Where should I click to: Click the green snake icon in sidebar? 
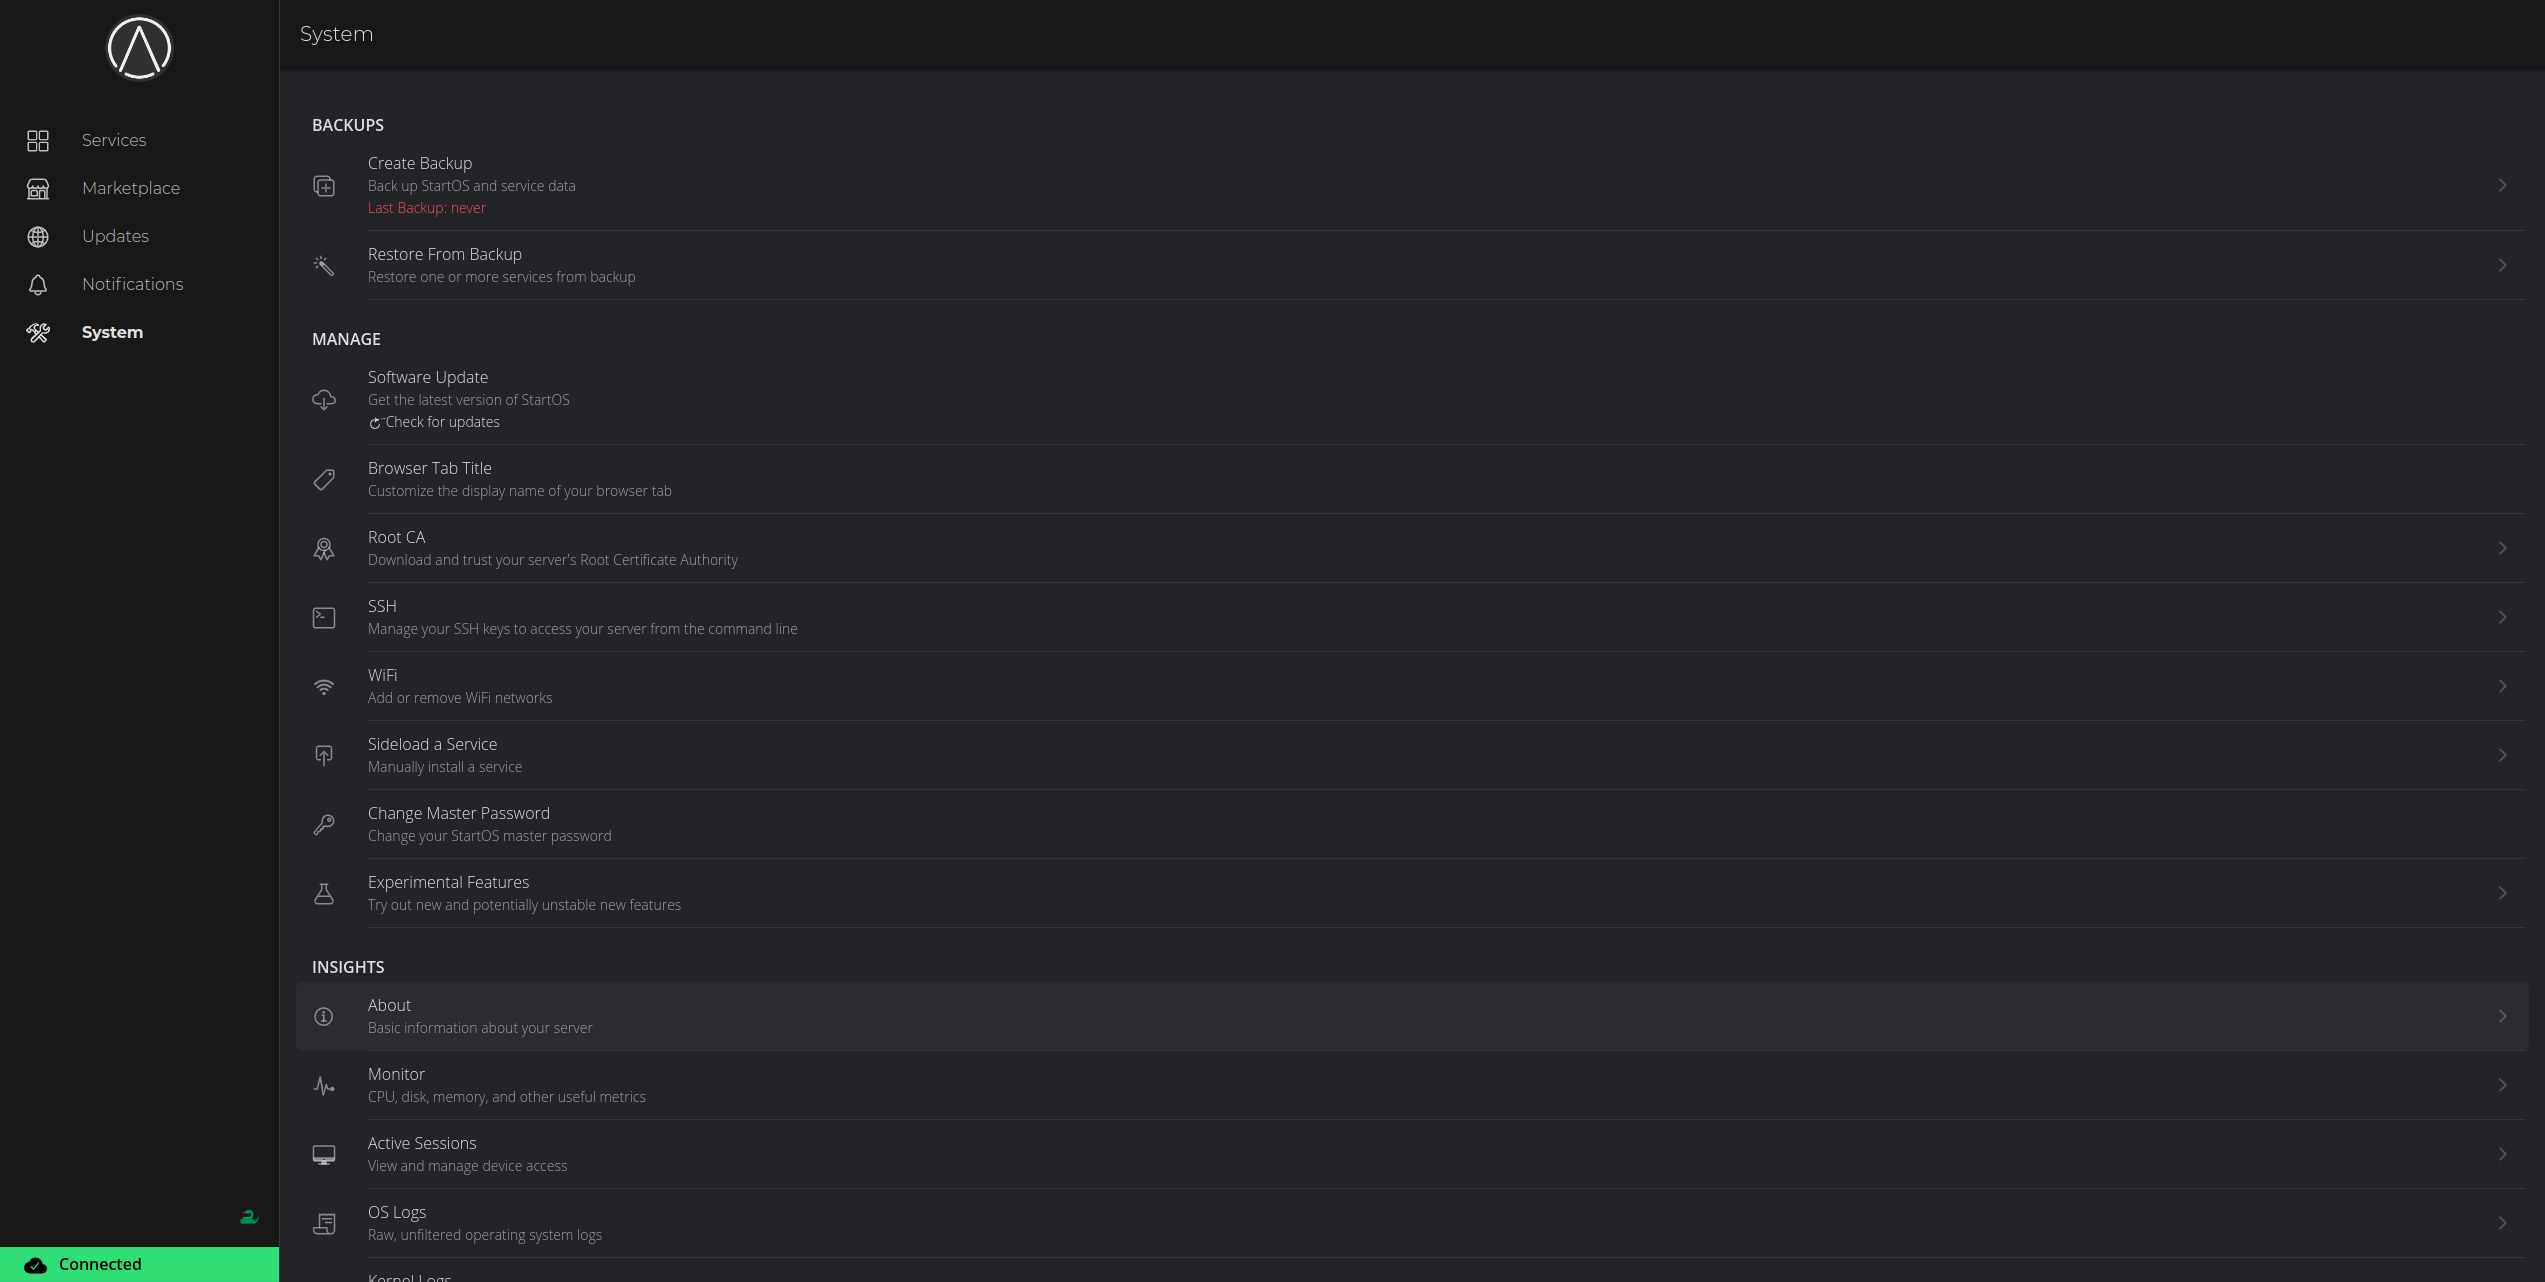[x=249, y=1217]
